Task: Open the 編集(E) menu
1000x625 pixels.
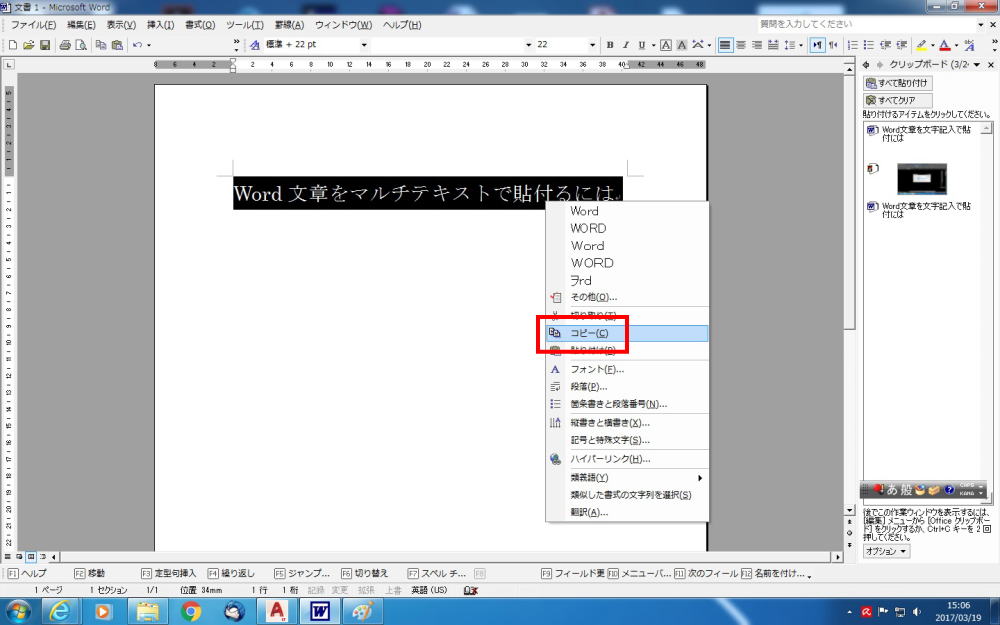Action: click(x=81, y=25)
